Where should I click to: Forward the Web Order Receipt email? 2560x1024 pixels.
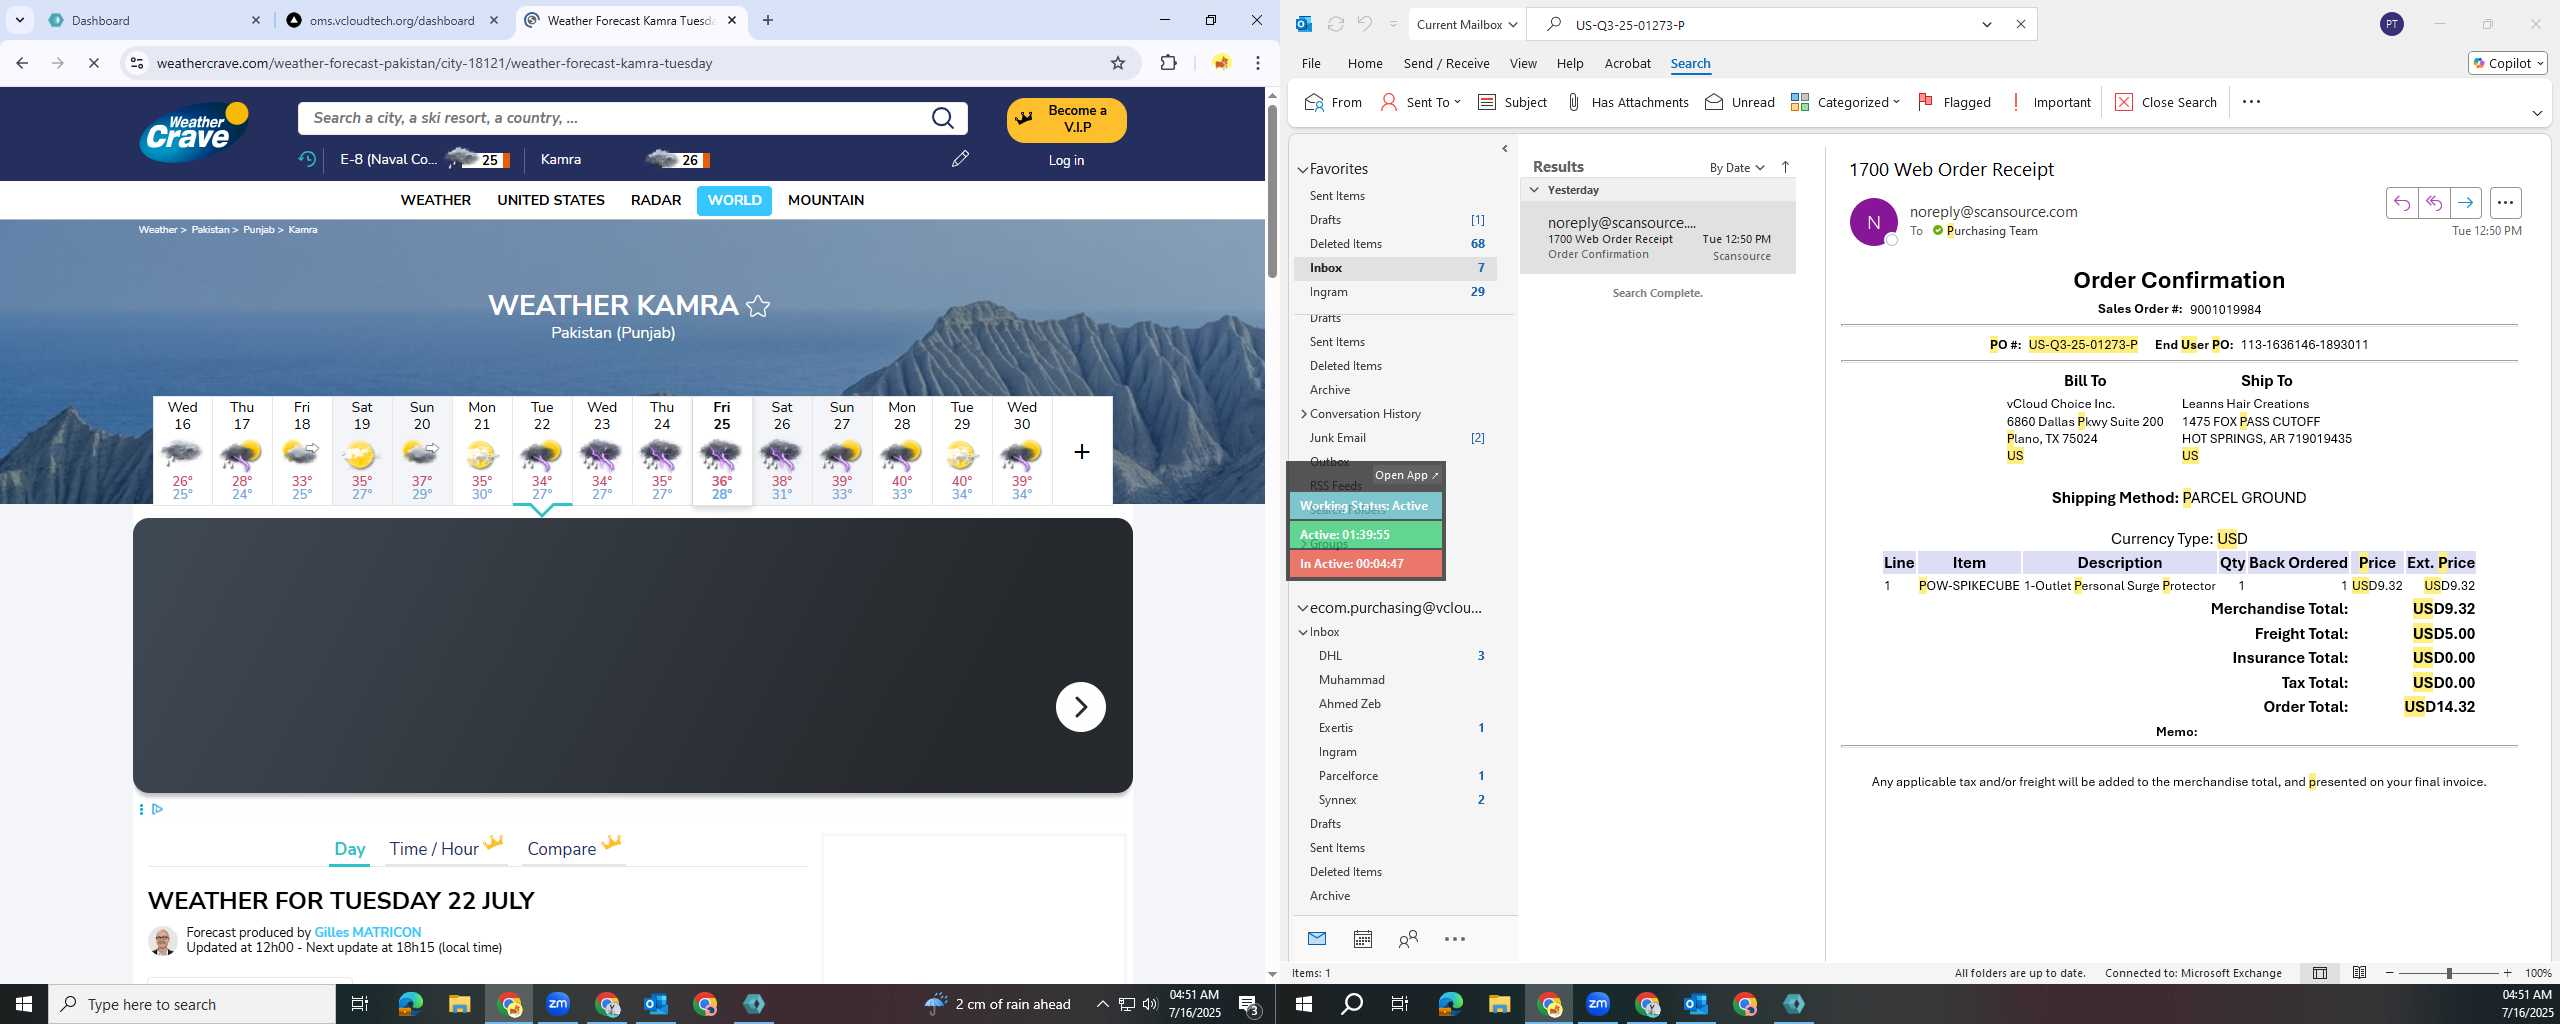(2466, 203)
